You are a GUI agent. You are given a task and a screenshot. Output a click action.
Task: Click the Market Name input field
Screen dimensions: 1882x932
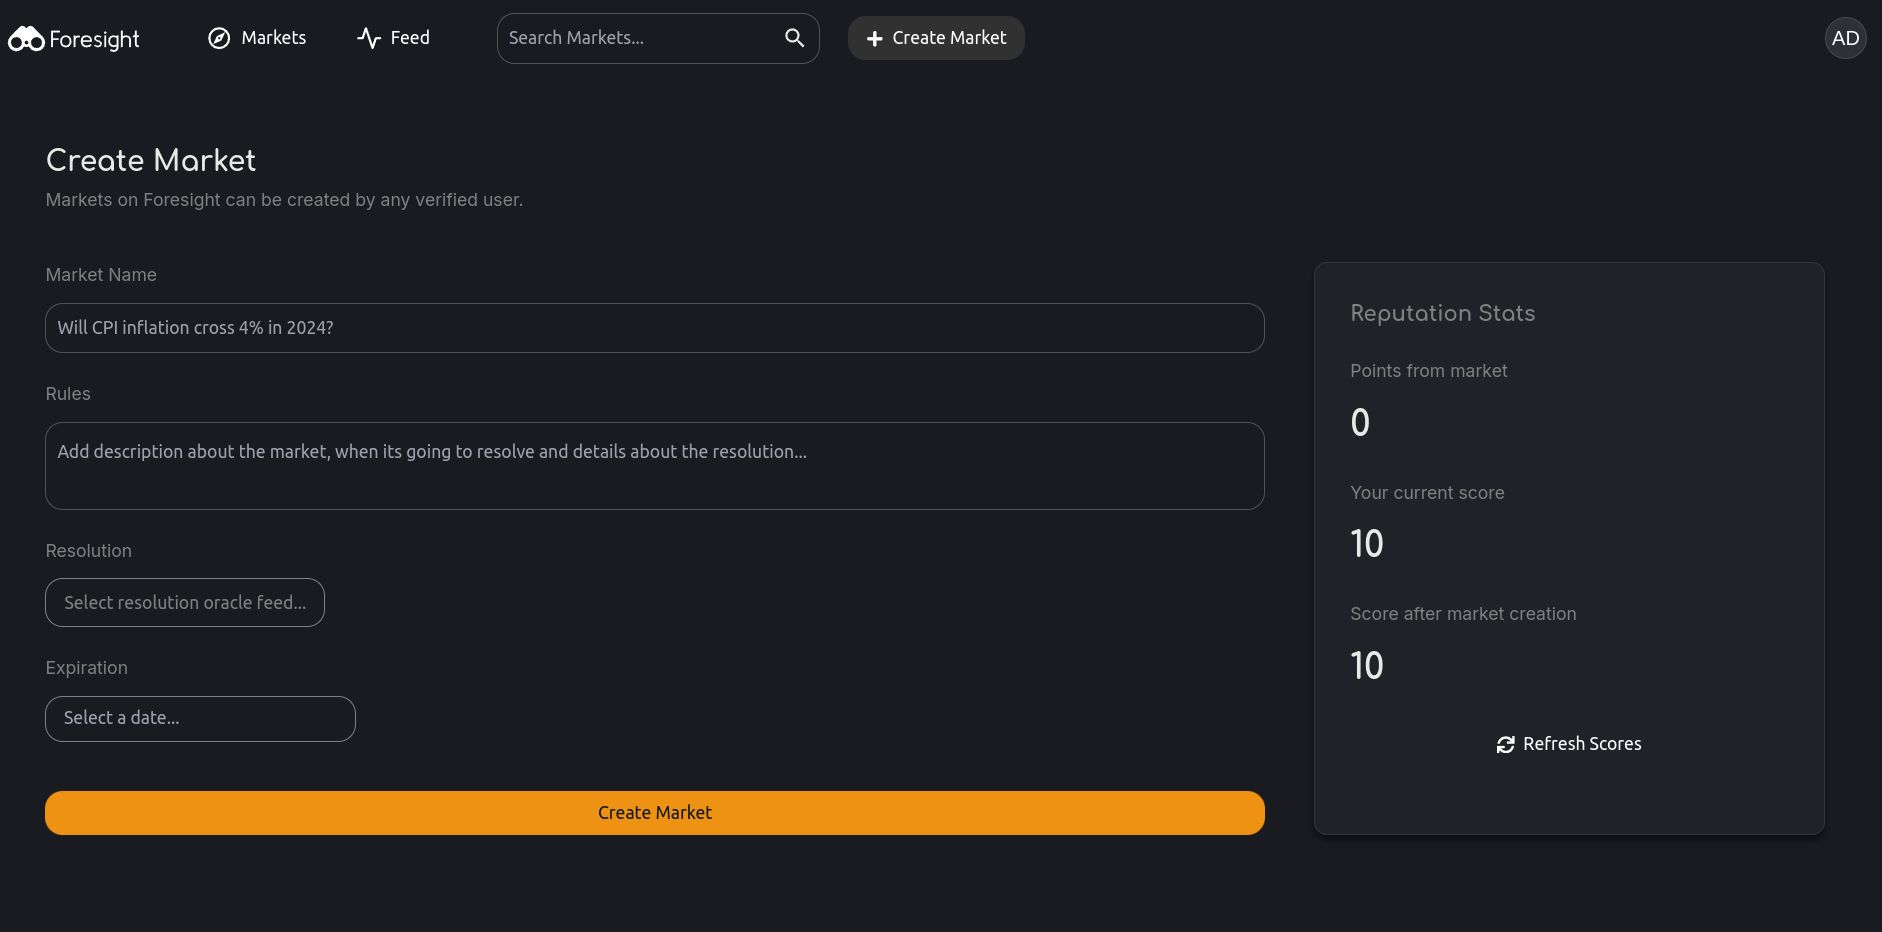tap(655, 328)
